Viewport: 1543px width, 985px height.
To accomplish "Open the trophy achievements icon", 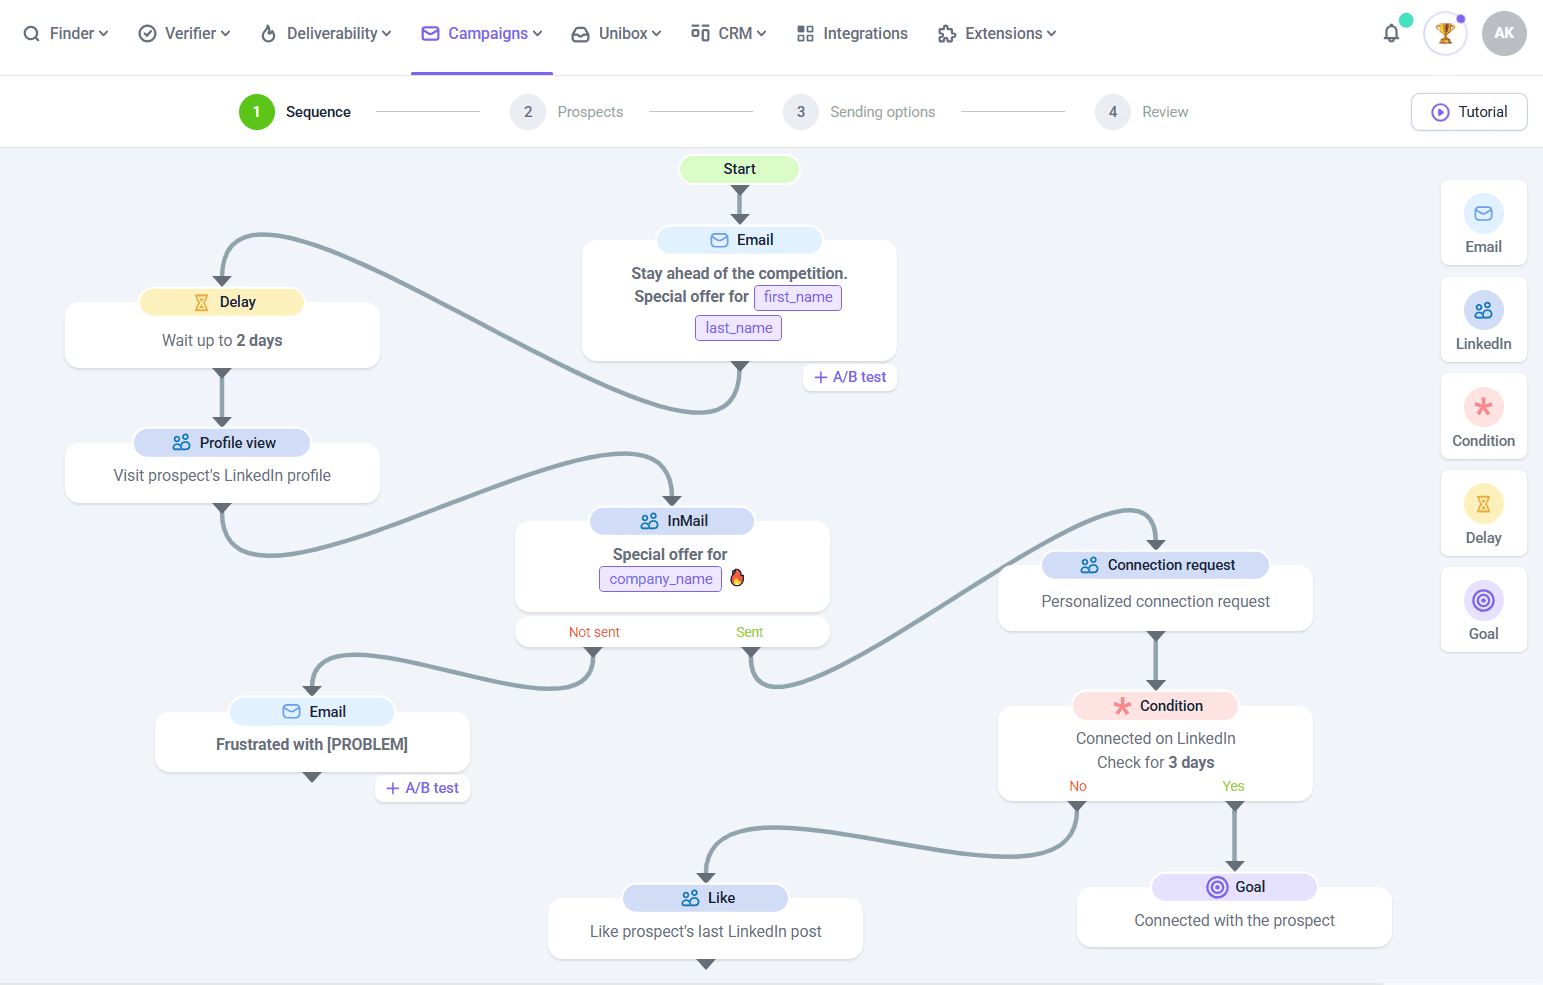I will click(1444, 34).
